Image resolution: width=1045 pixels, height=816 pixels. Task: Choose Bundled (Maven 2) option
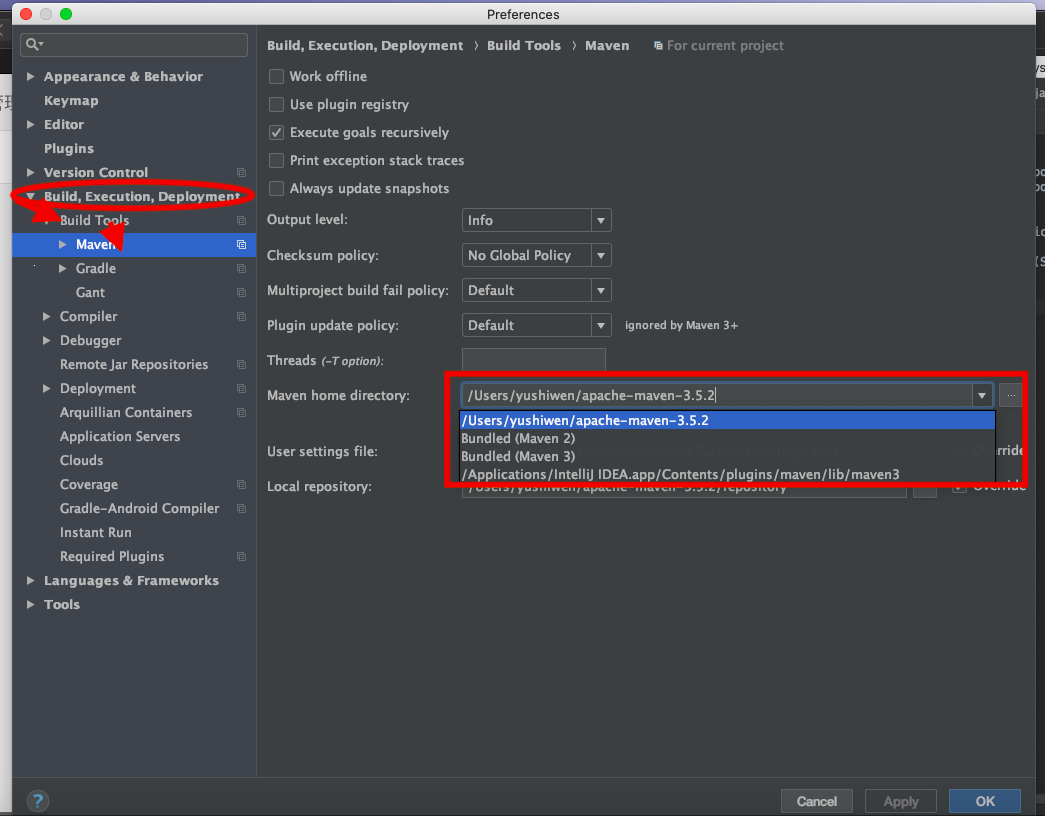pyautogui.click(x=727, y=439)
